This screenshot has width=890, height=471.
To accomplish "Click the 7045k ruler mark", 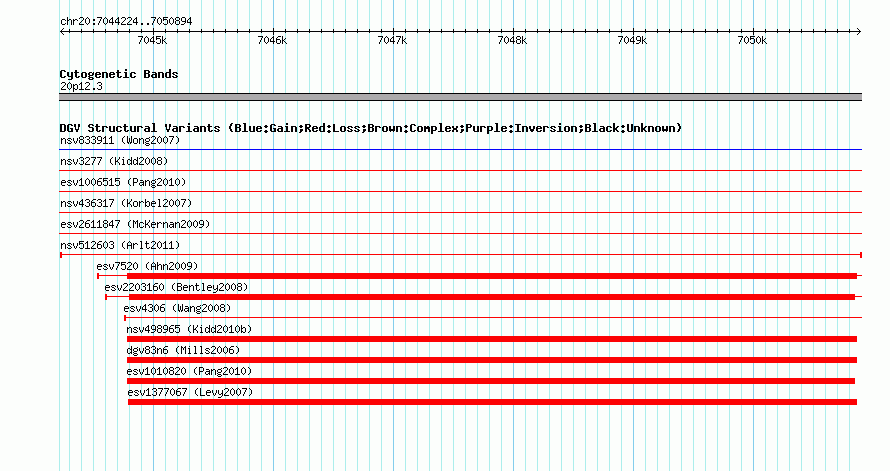I will 153,40.
